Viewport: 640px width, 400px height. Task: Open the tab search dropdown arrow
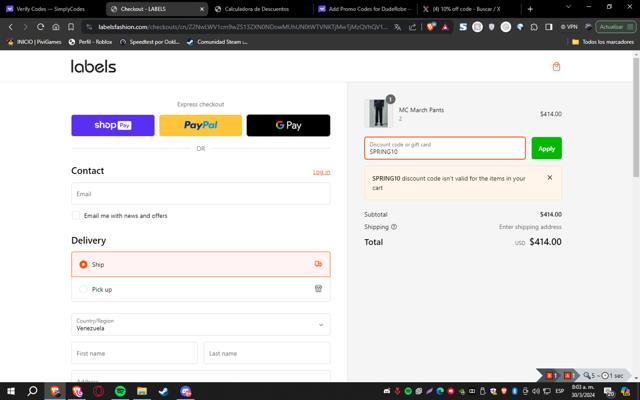568,7
